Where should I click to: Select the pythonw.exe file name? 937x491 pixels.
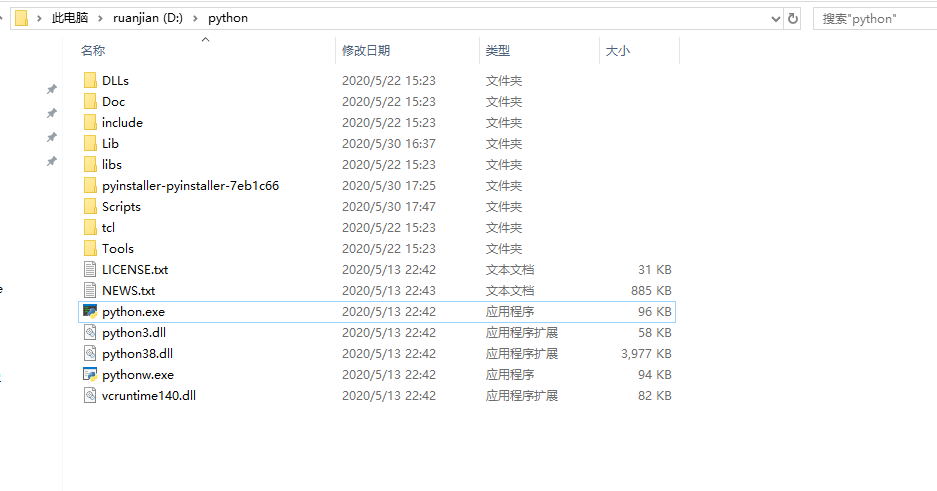click(138, 375)
